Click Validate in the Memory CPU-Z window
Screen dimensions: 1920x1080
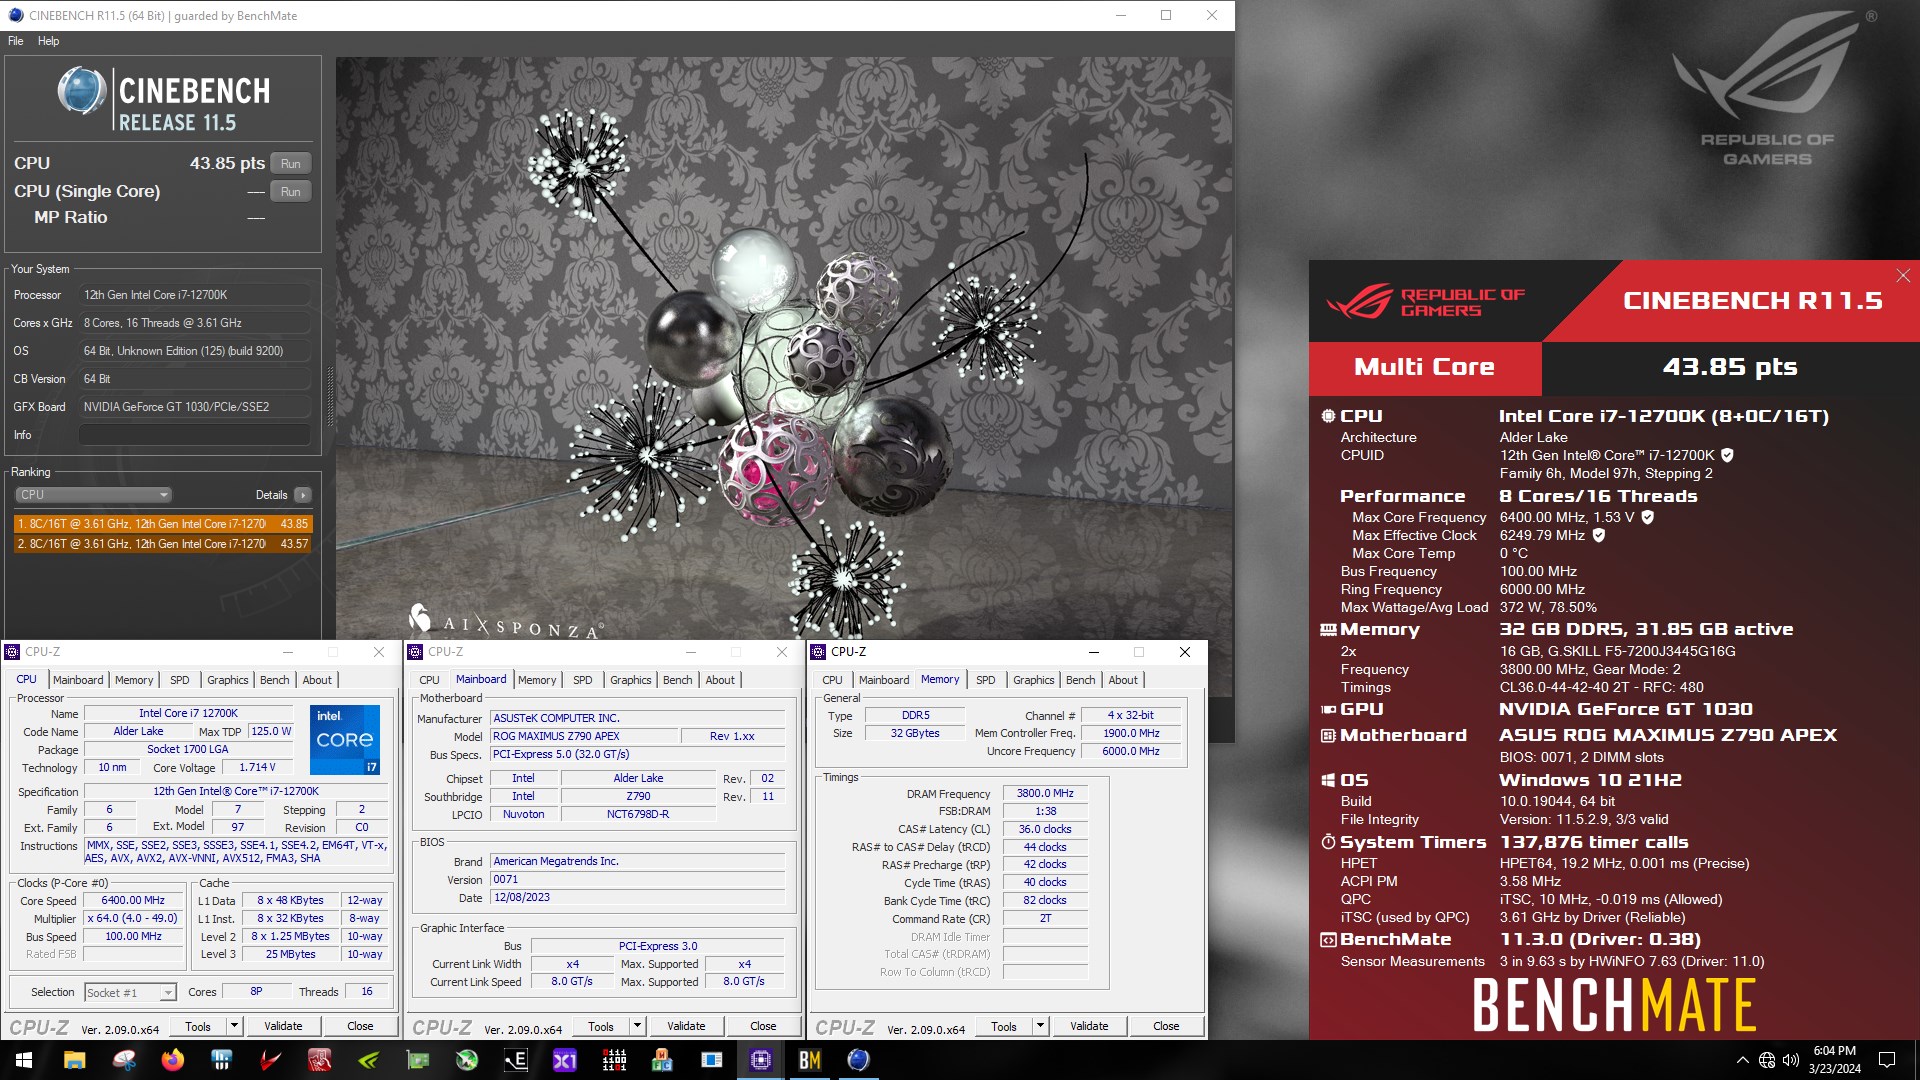pos(1089,1026)
